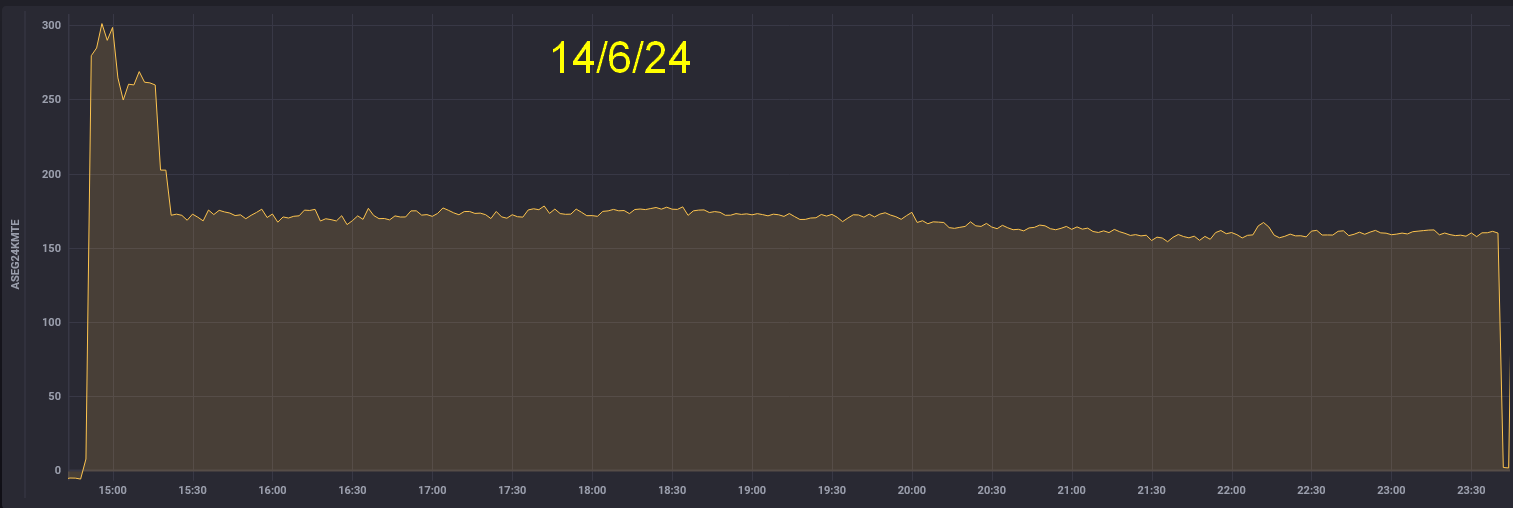1513x508 pixels.
Task: Click the 150 value on the y-axis
Action: (51, 248)
